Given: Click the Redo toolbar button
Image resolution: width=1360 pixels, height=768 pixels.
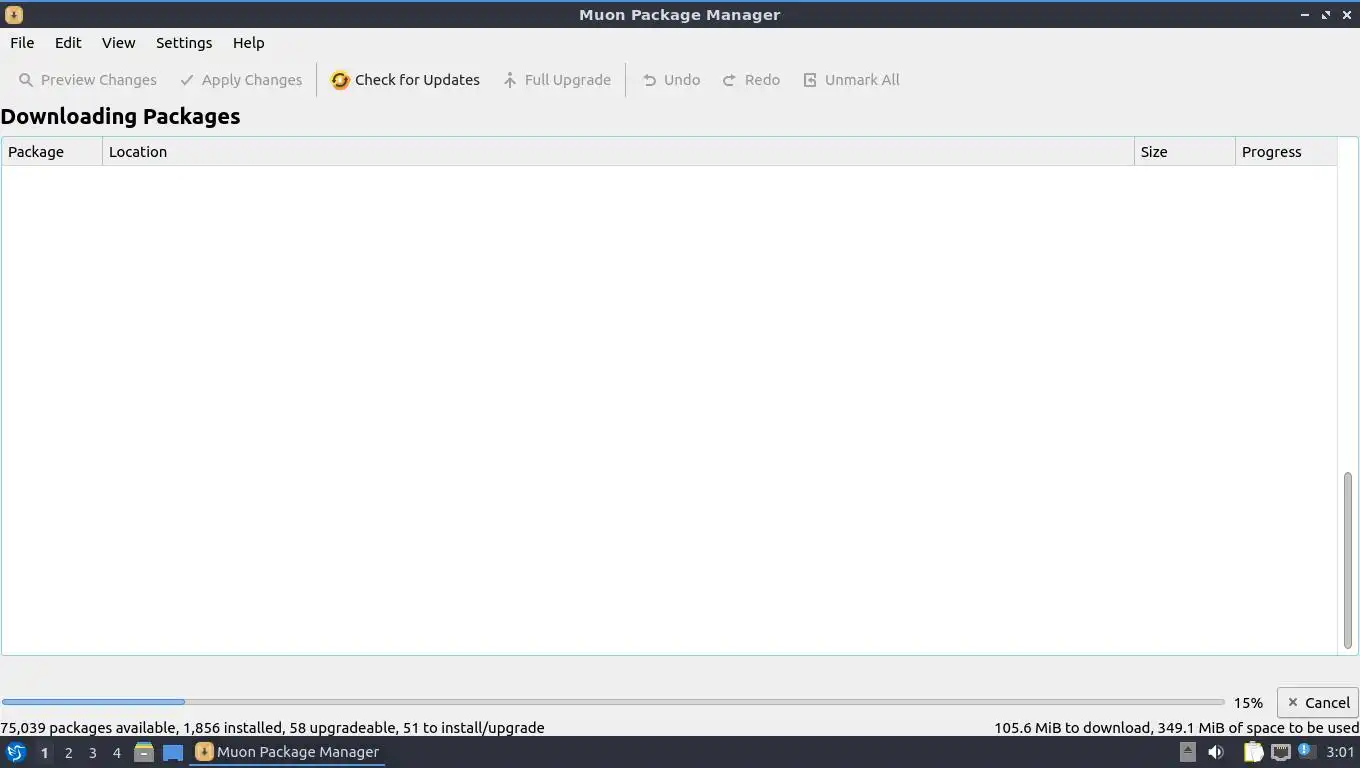Looking at the screenshot, I should pos(751,80).
